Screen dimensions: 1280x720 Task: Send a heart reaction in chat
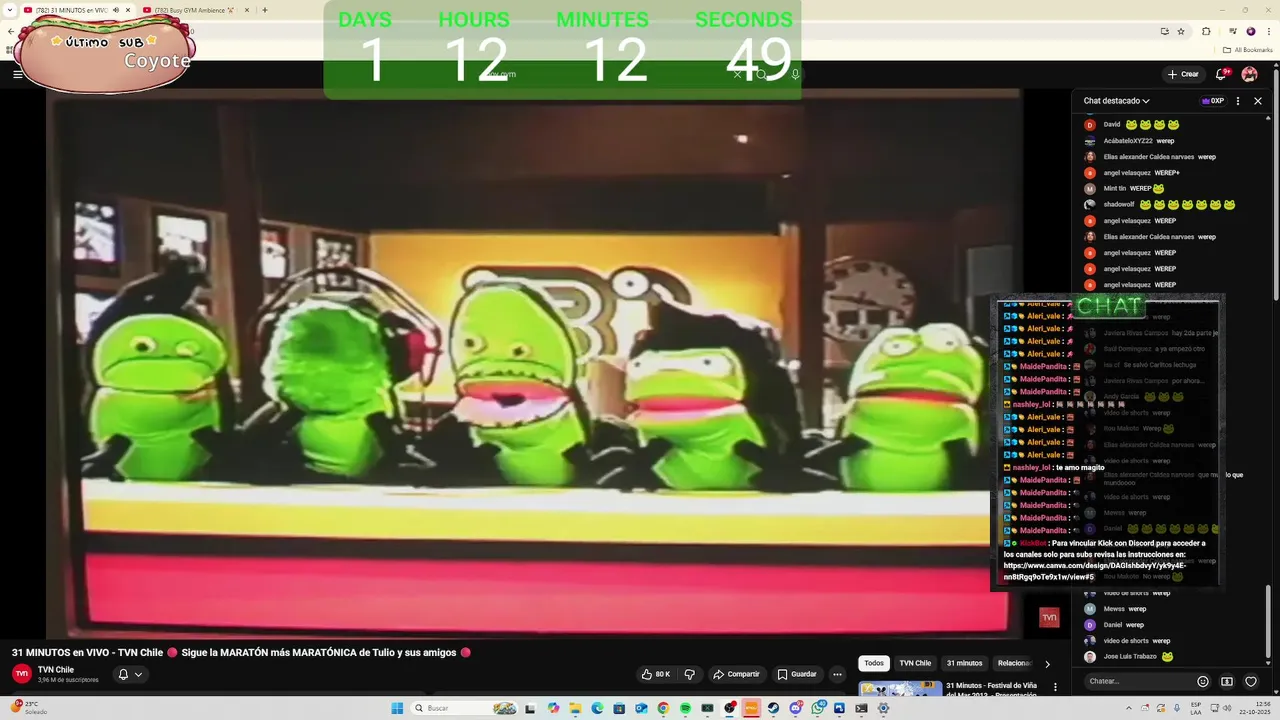click(1250, 681)
